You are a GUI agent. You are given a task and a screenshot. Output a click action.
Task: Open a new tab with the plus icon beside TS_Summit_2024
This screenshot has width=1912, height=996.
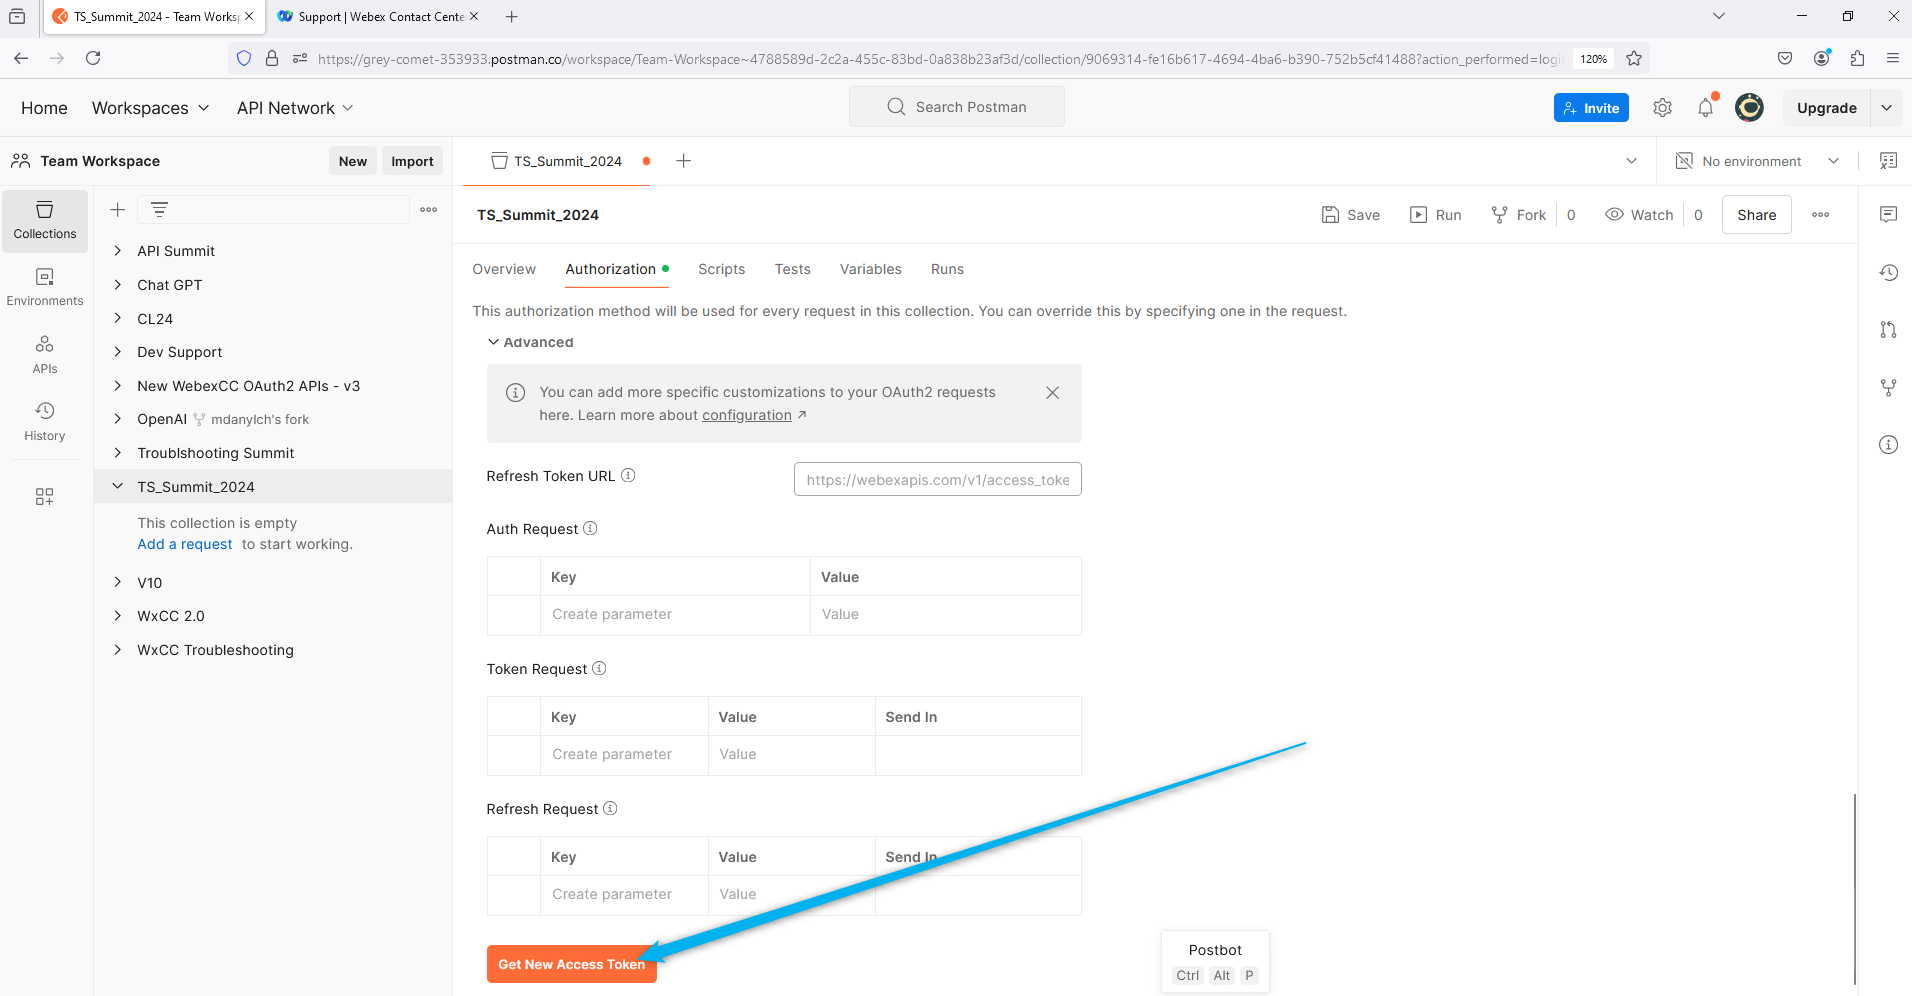[x=684, y=161]
